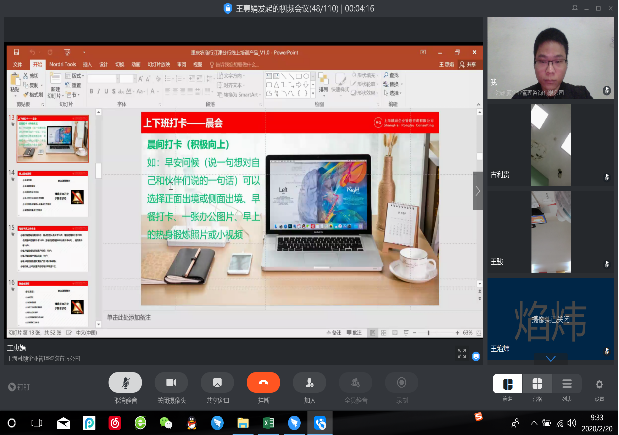619x435 pixels.
Task: Expand the full-screen toggle at bottom-right of shared screen
Action: click(463, 352)
